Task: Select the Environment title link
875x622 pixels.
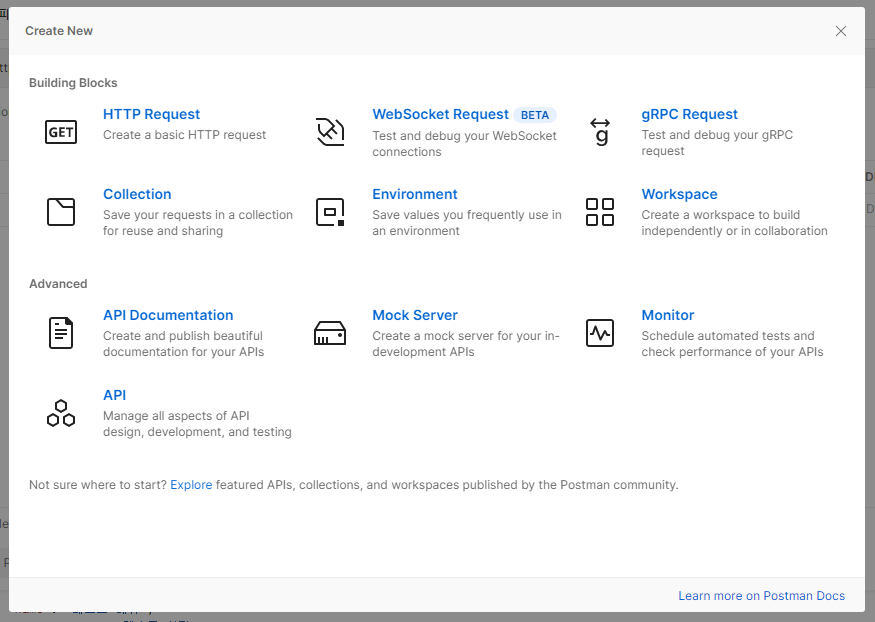Action: [415, 194]
